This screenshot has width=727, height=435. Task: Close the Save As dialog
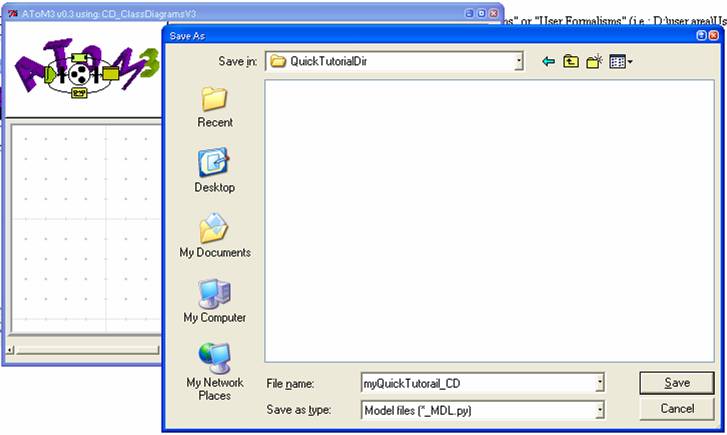[x=714, y=36]
